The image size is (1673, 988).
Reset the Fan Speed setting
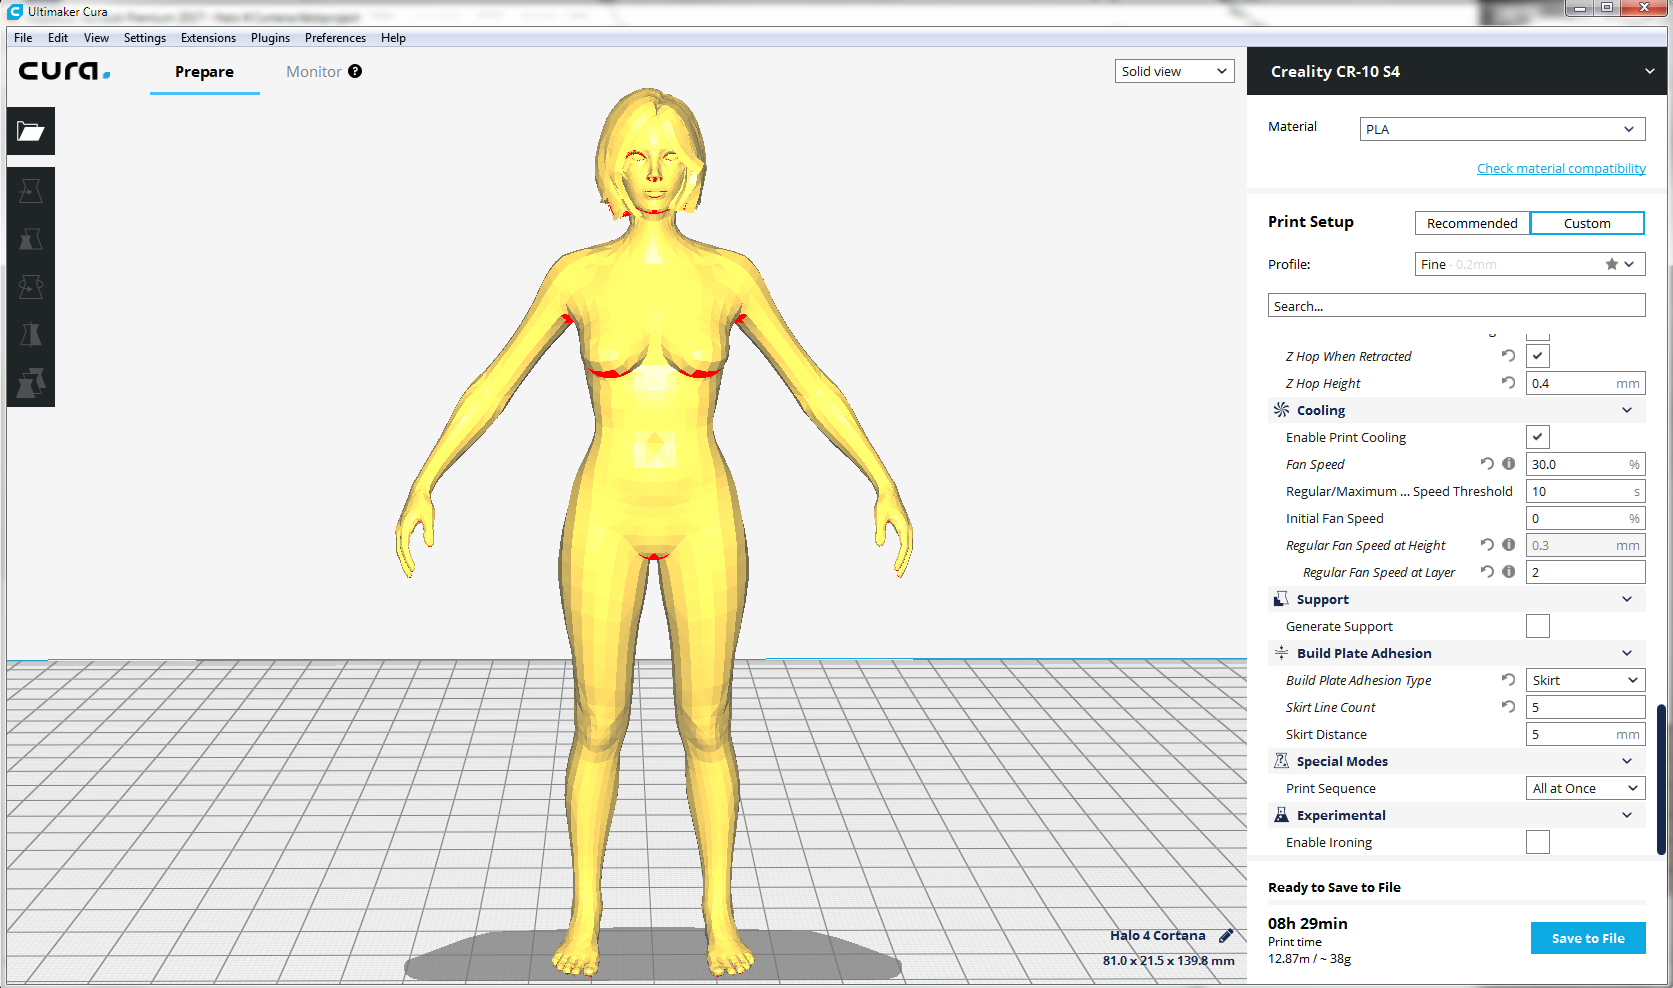click(1487, 463)
